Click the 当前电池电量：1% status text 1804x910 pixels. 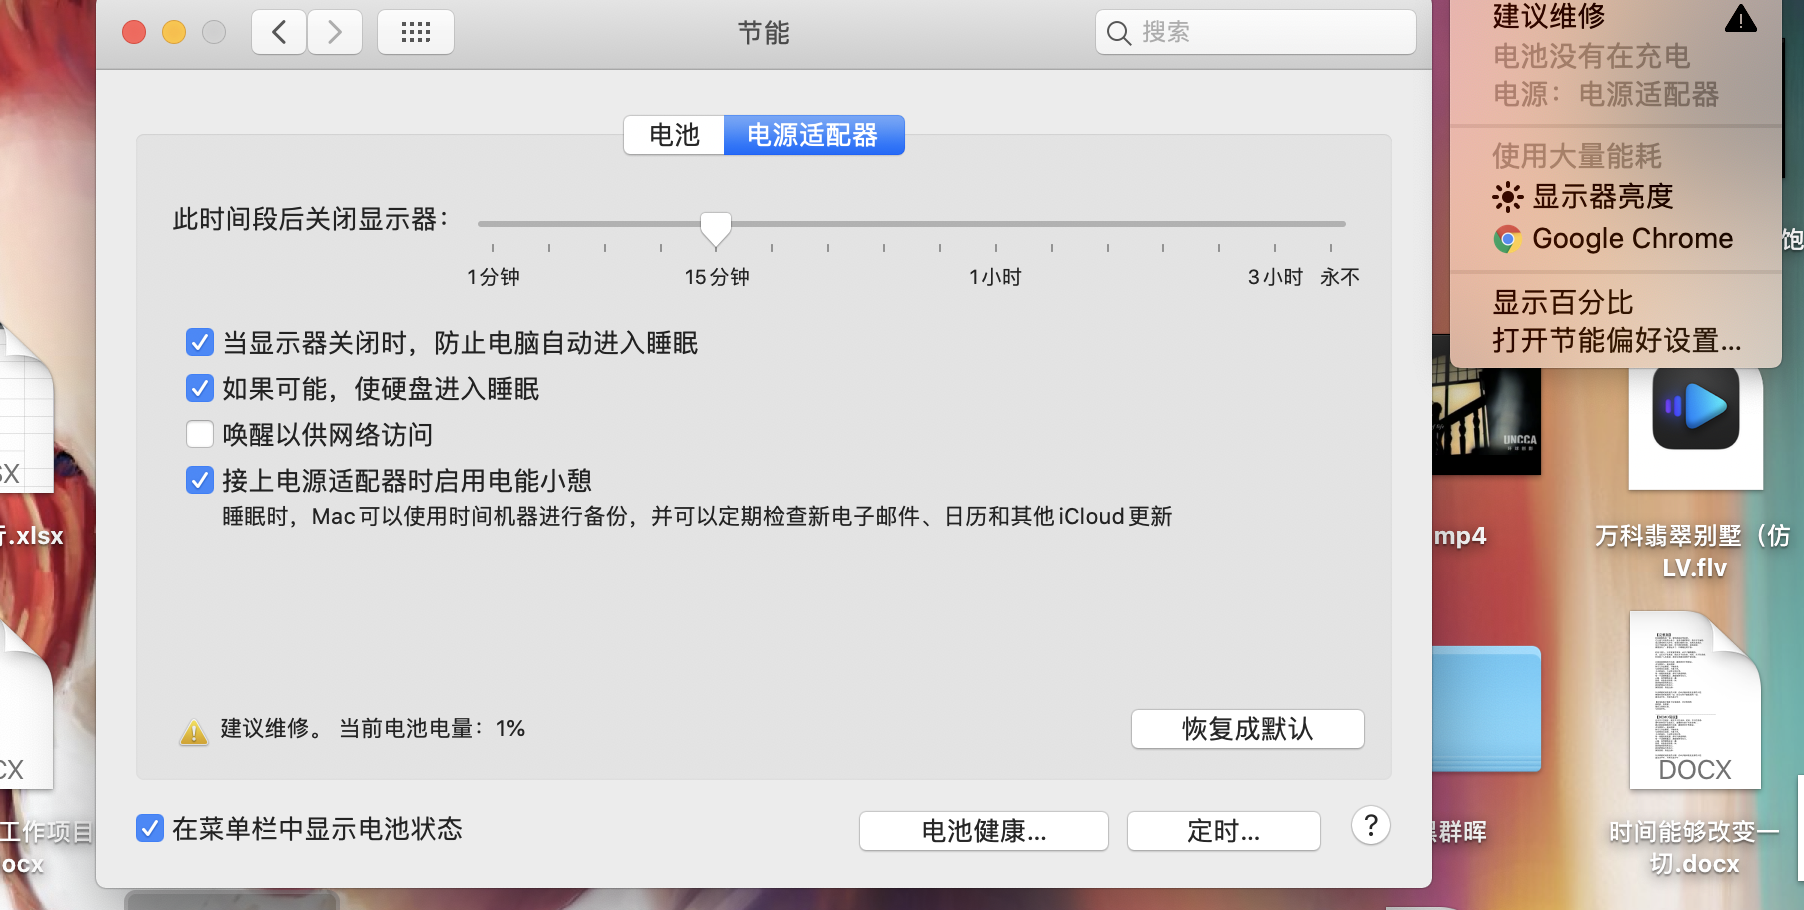pos(432,729)
